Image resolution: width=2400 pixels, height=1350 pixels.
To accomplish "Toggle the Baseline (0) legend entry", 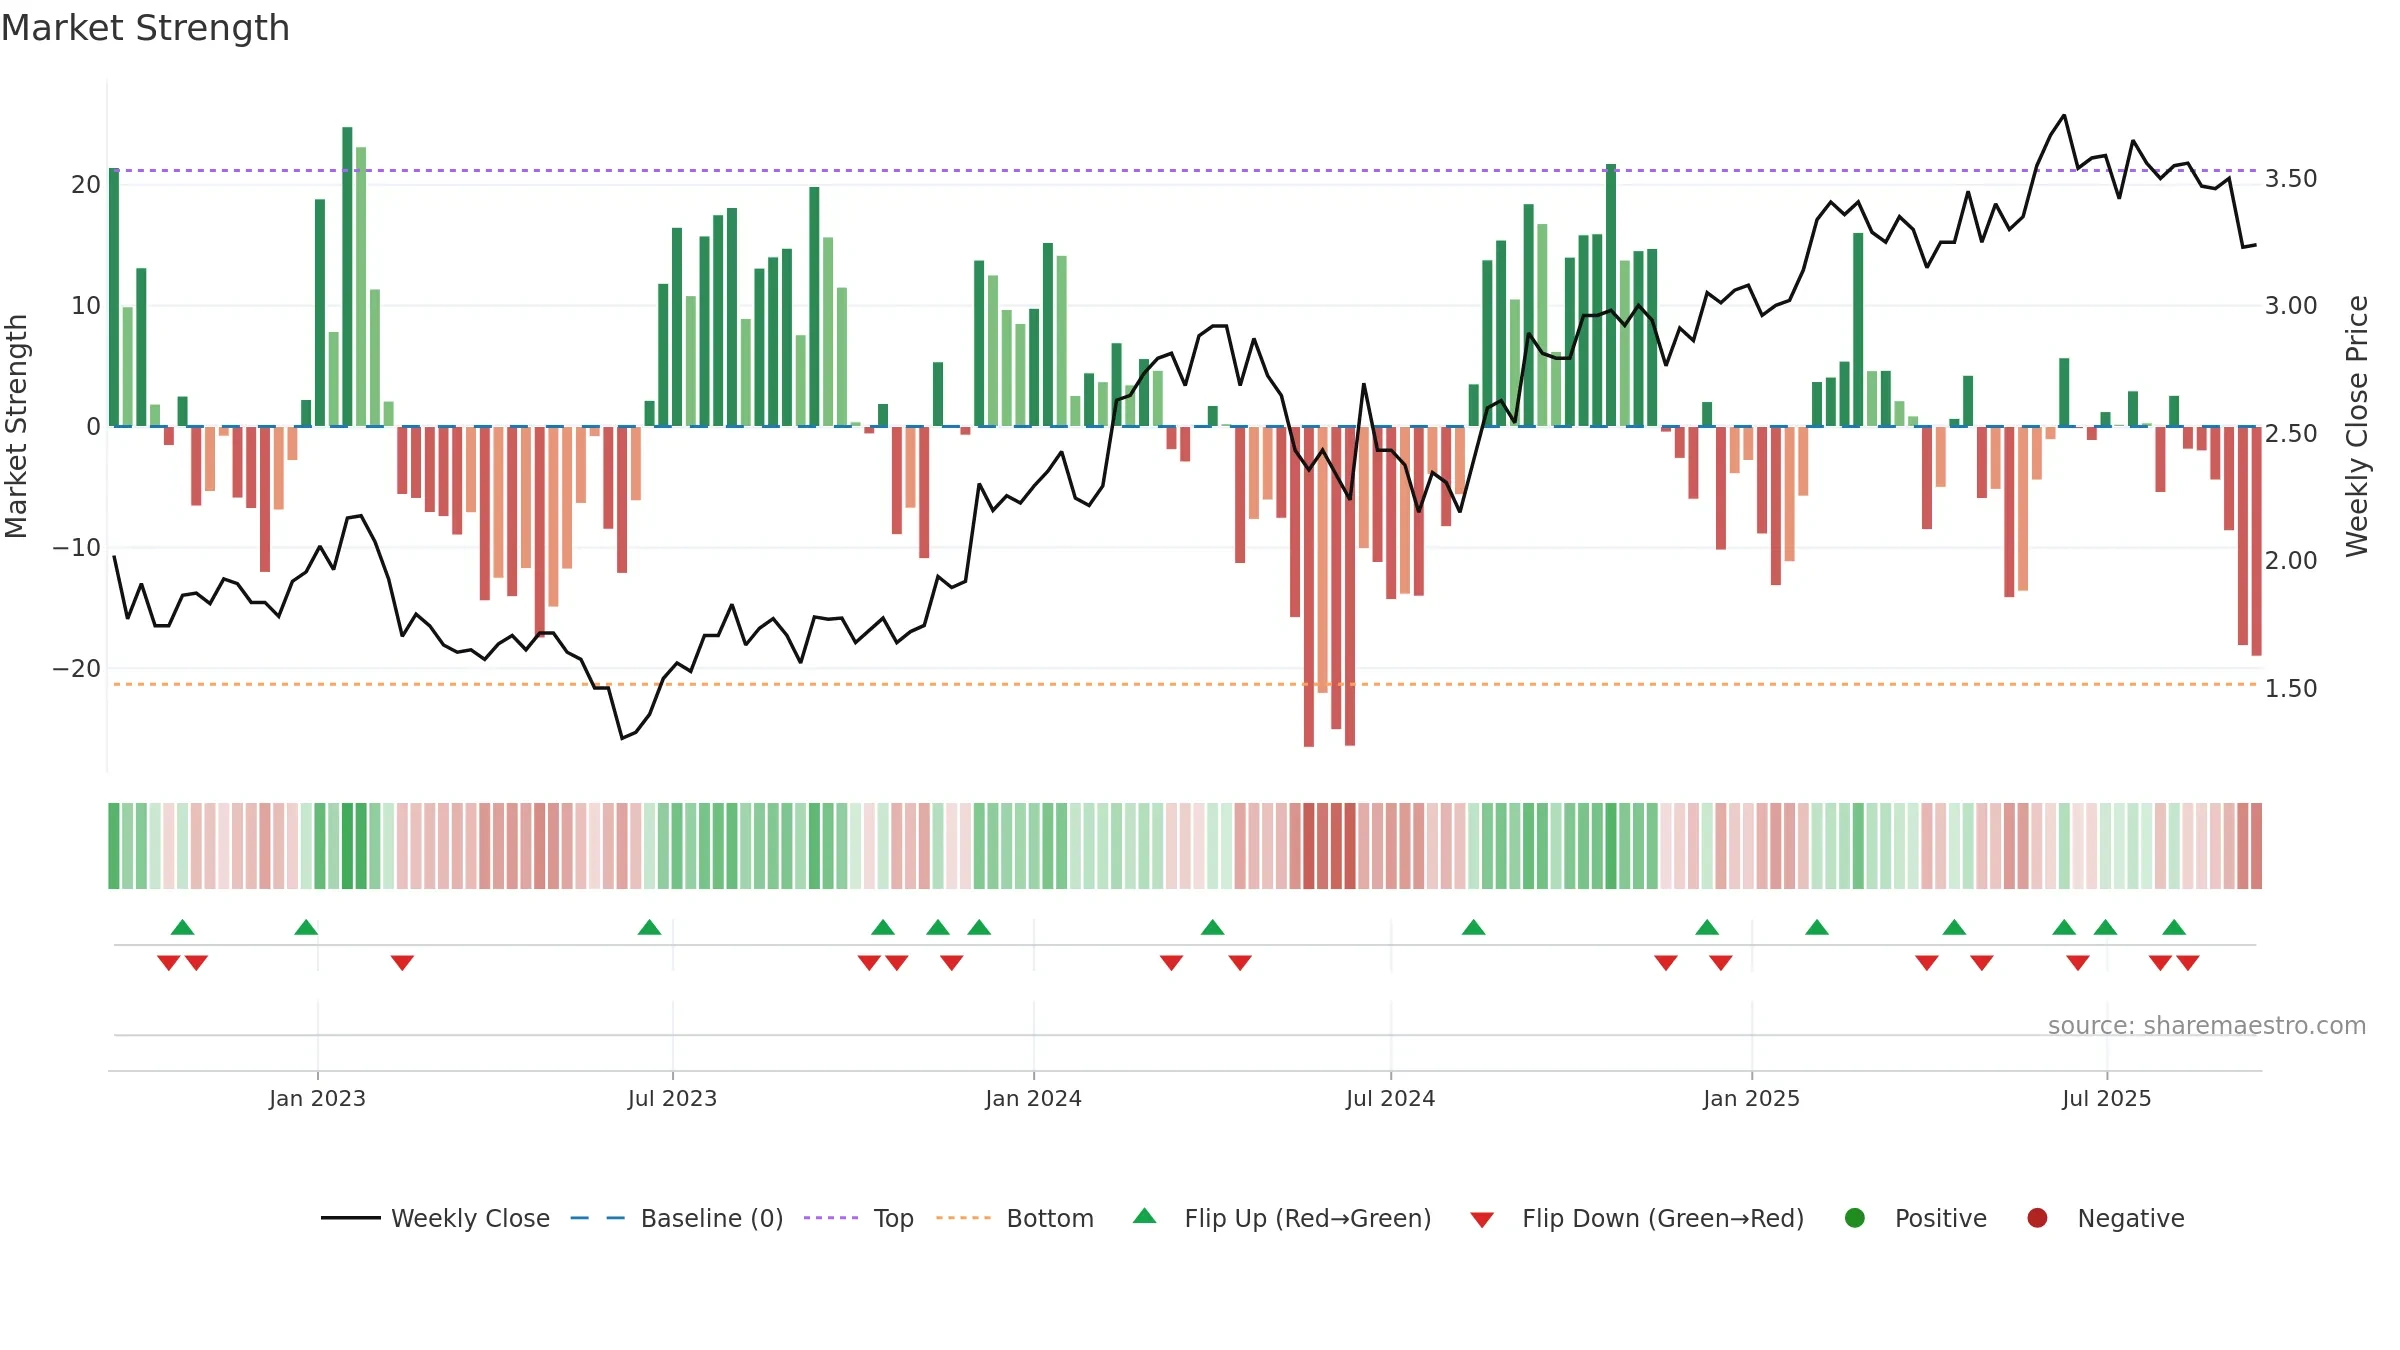I will click(x=677, y=1218).
